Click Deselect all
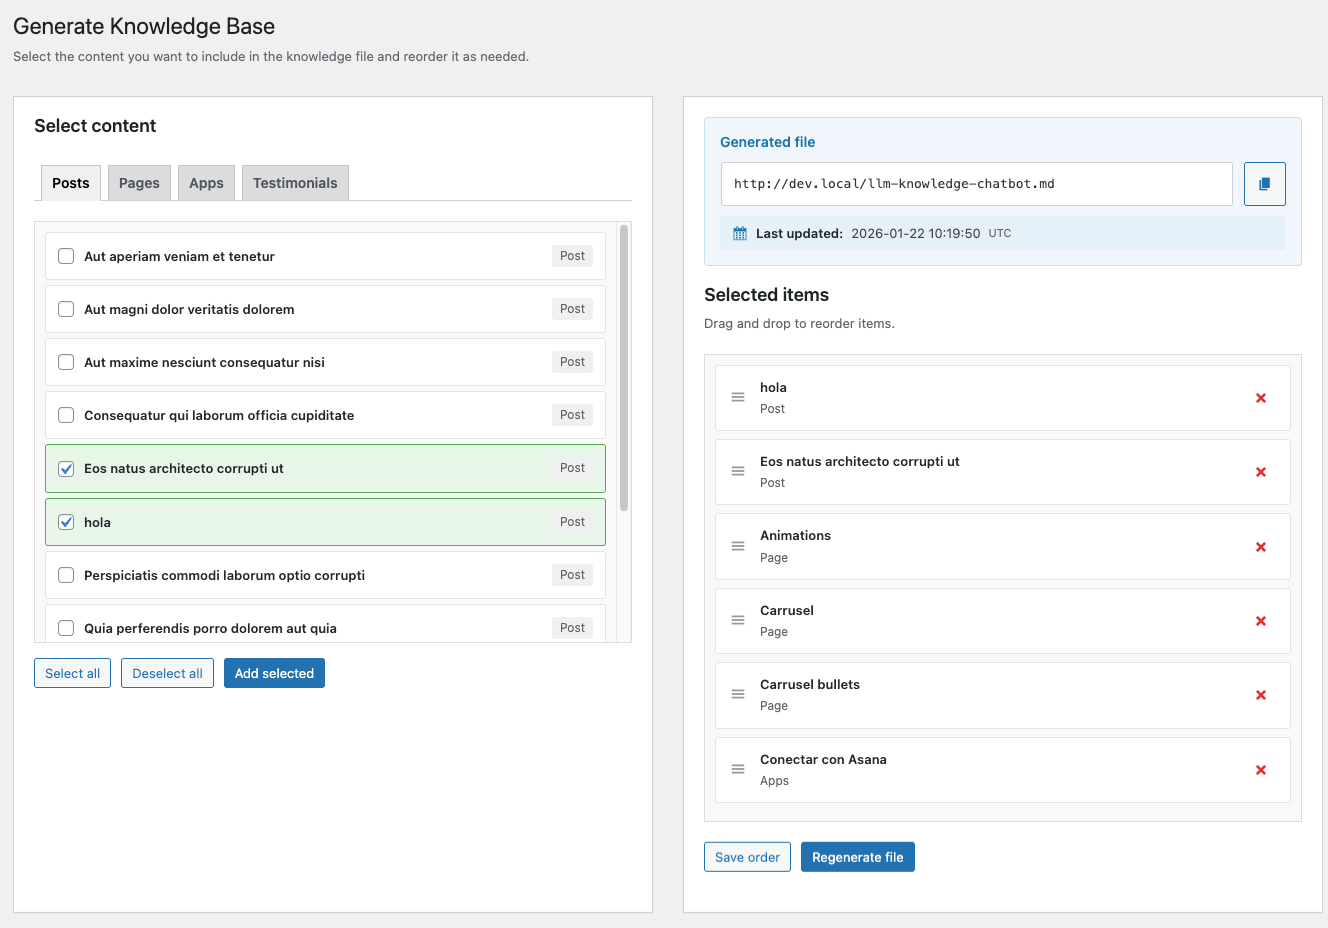 click(167, 673)
